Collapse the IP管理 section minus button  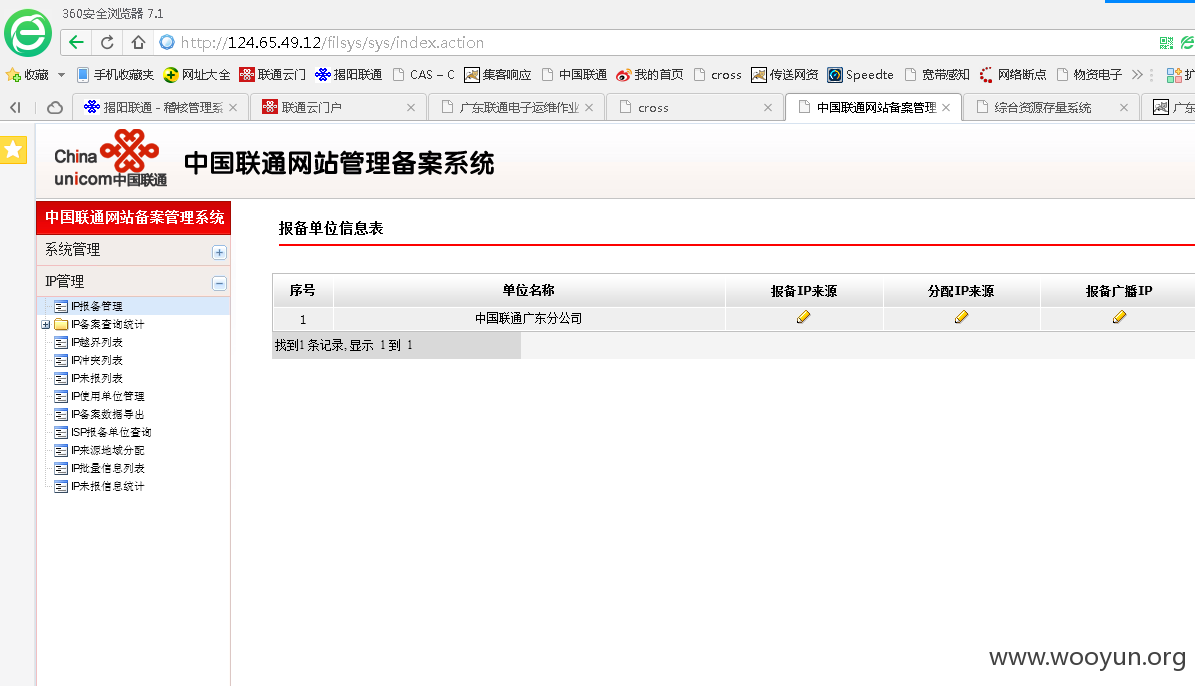tap(219, 284)
